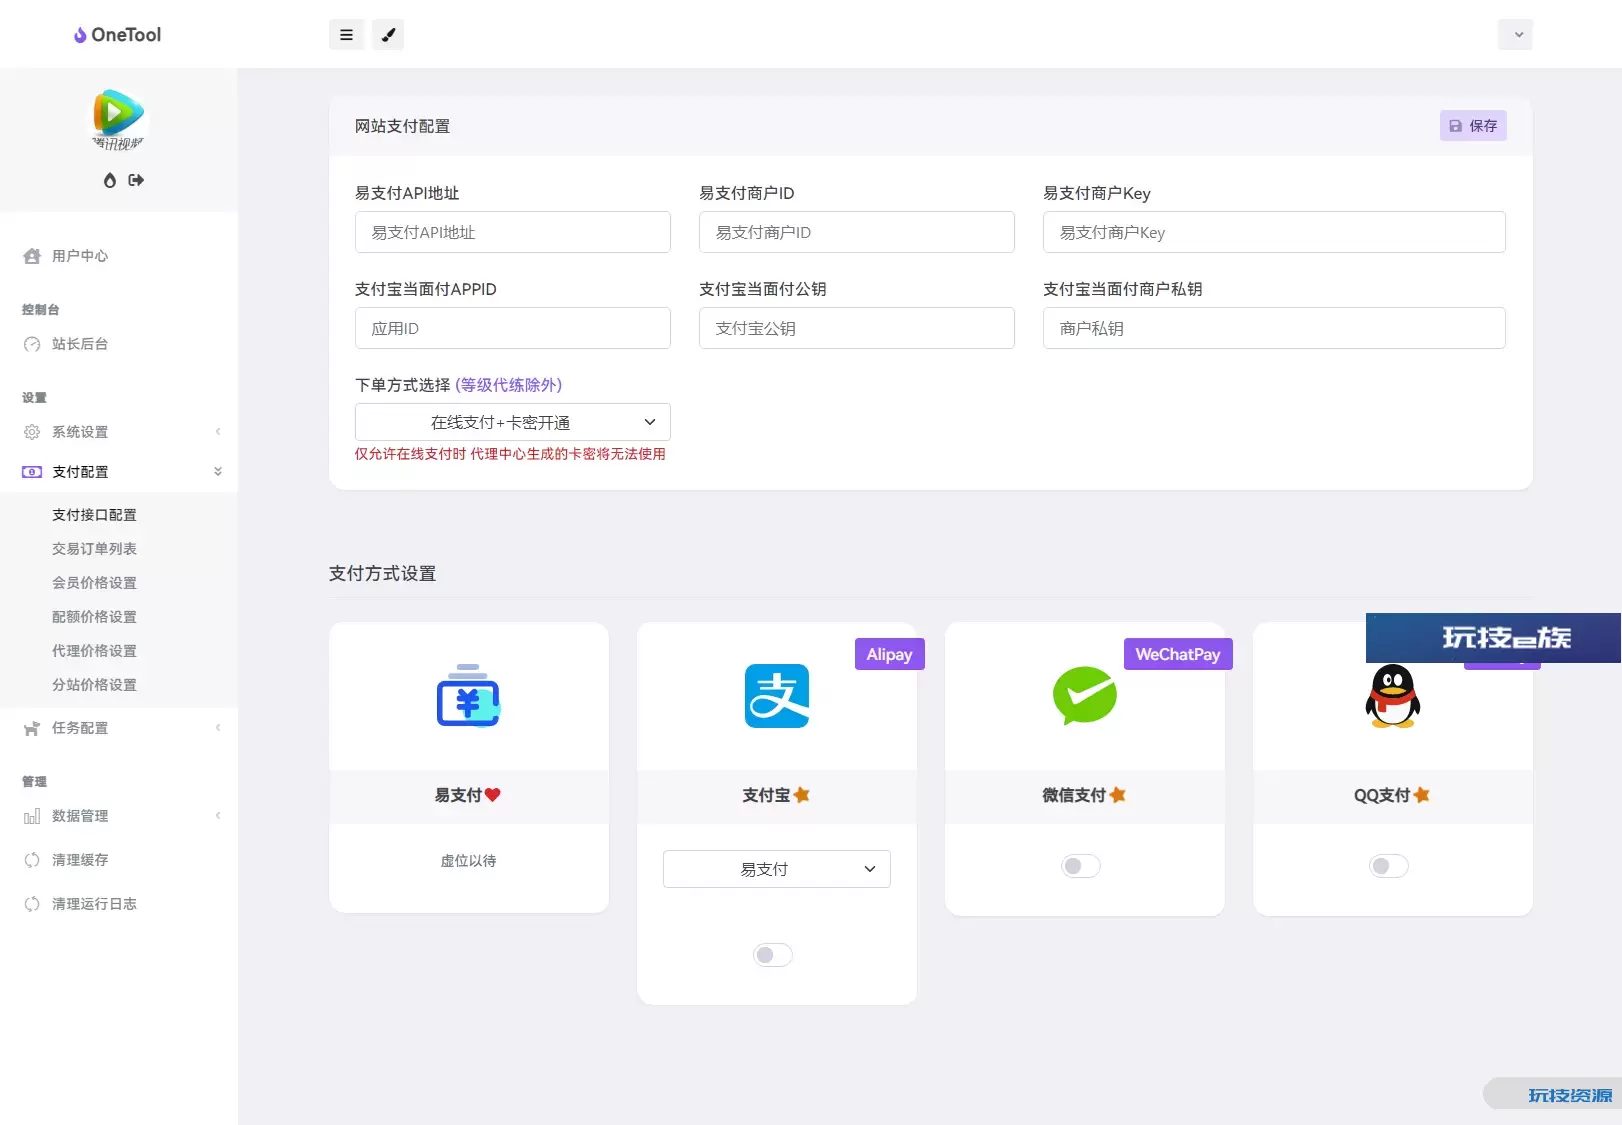Click the 网站支付配置 card title
1622x1125 pixels.
[402, 126]
